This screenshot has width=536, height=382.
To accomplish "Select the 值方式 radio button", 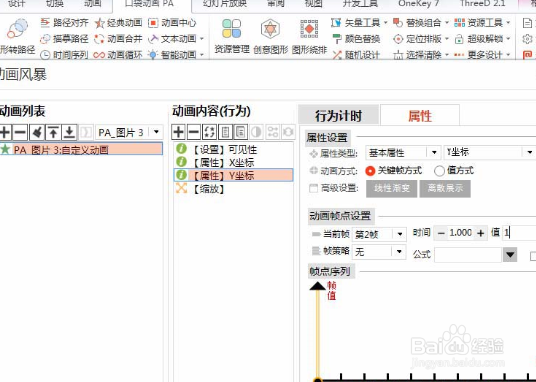I will coord(439,171).
